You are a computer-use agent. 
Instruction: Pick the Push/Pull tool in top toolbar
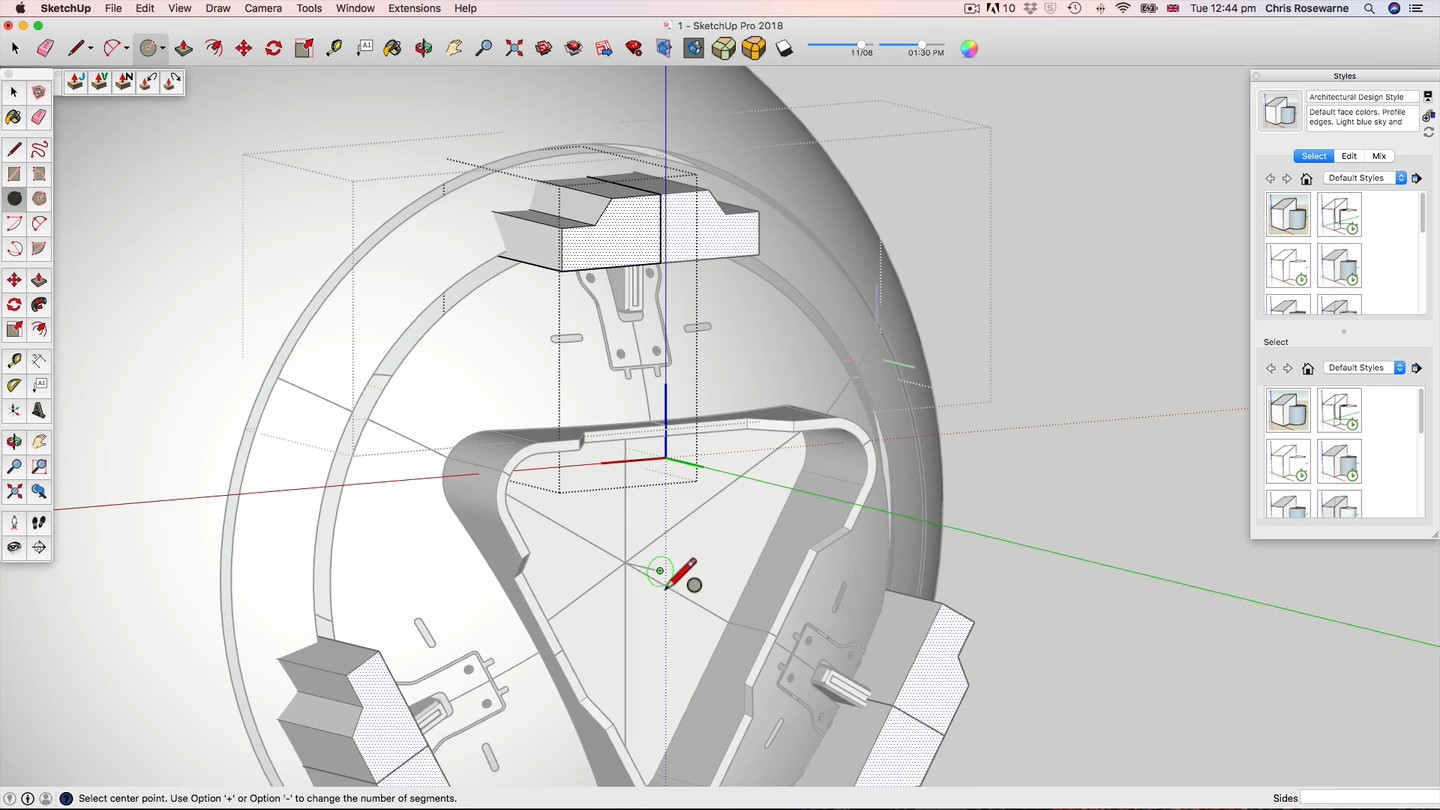point(184,48)
